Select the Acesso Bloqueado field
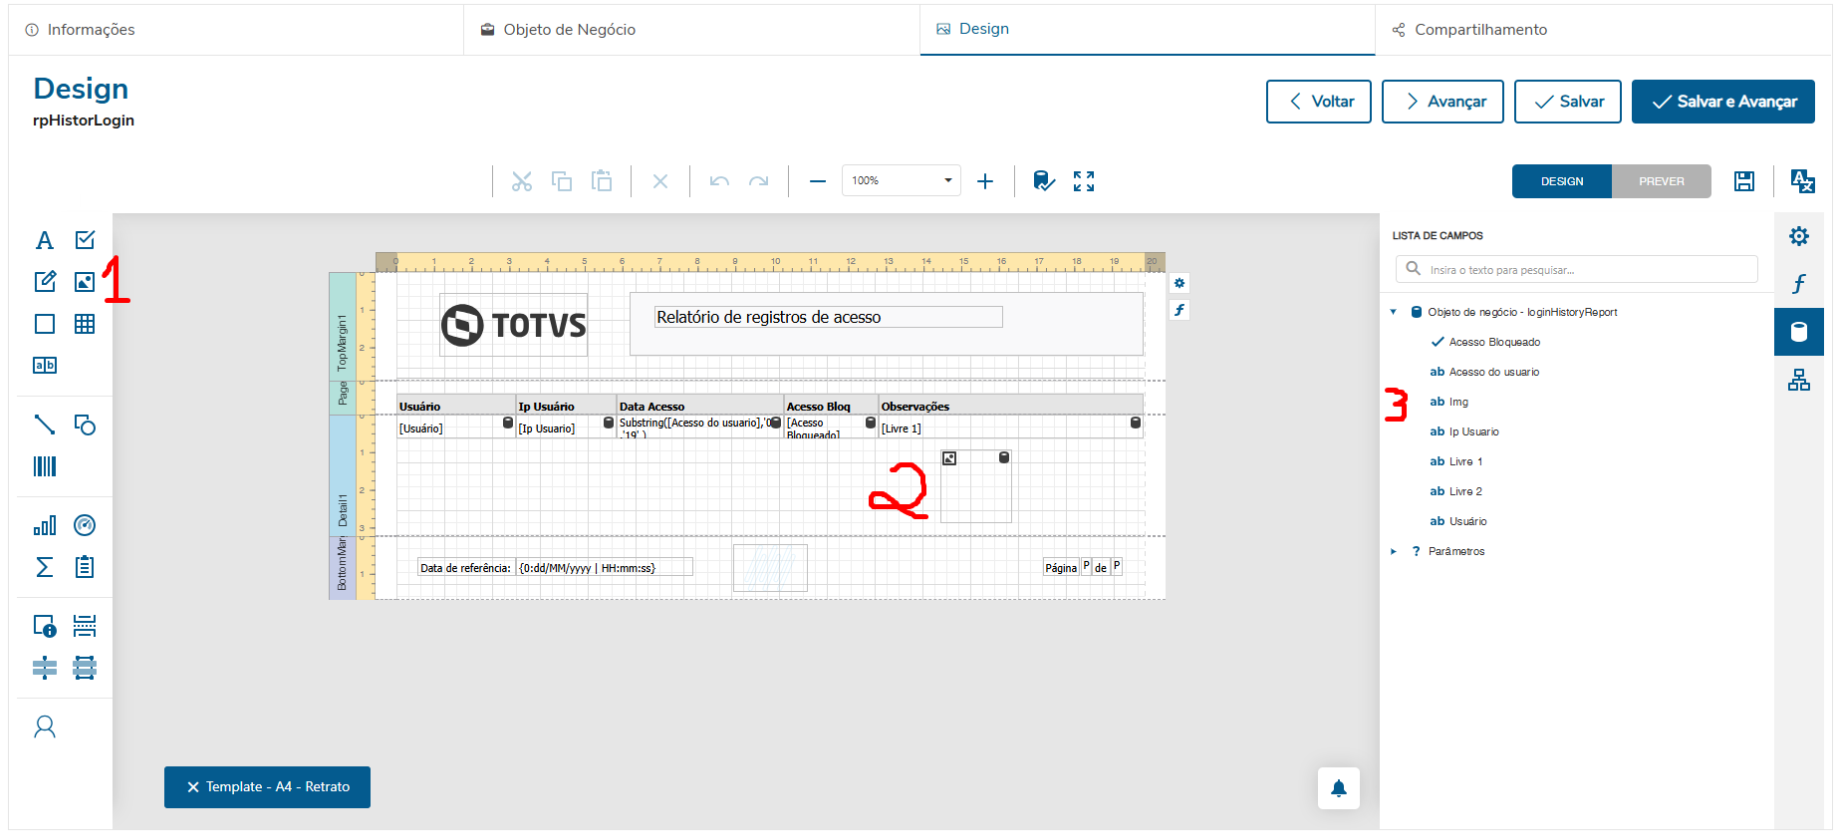The width and height of the screenshot is (1837, 835). click(x=1494, y=342)
